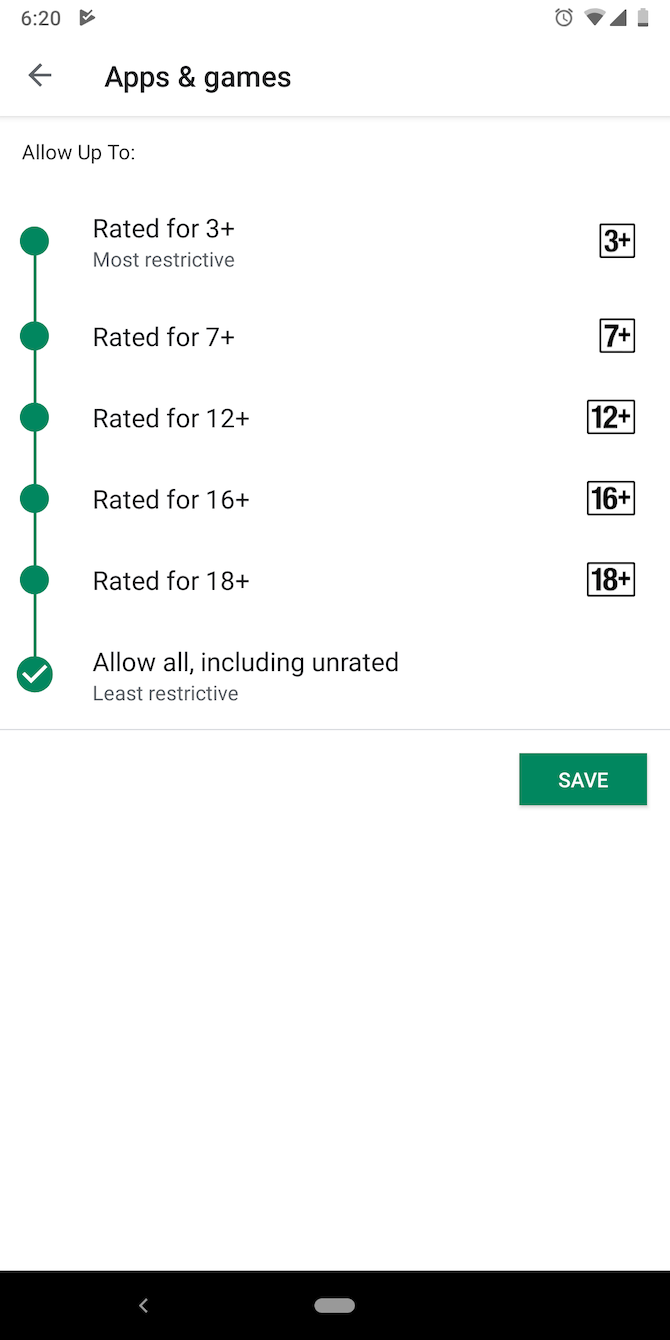Image resolution: width=670 pixels, height=1340 pixels.
Task: Select the Rated for 3+ restriction level
Action: [164, 228]
